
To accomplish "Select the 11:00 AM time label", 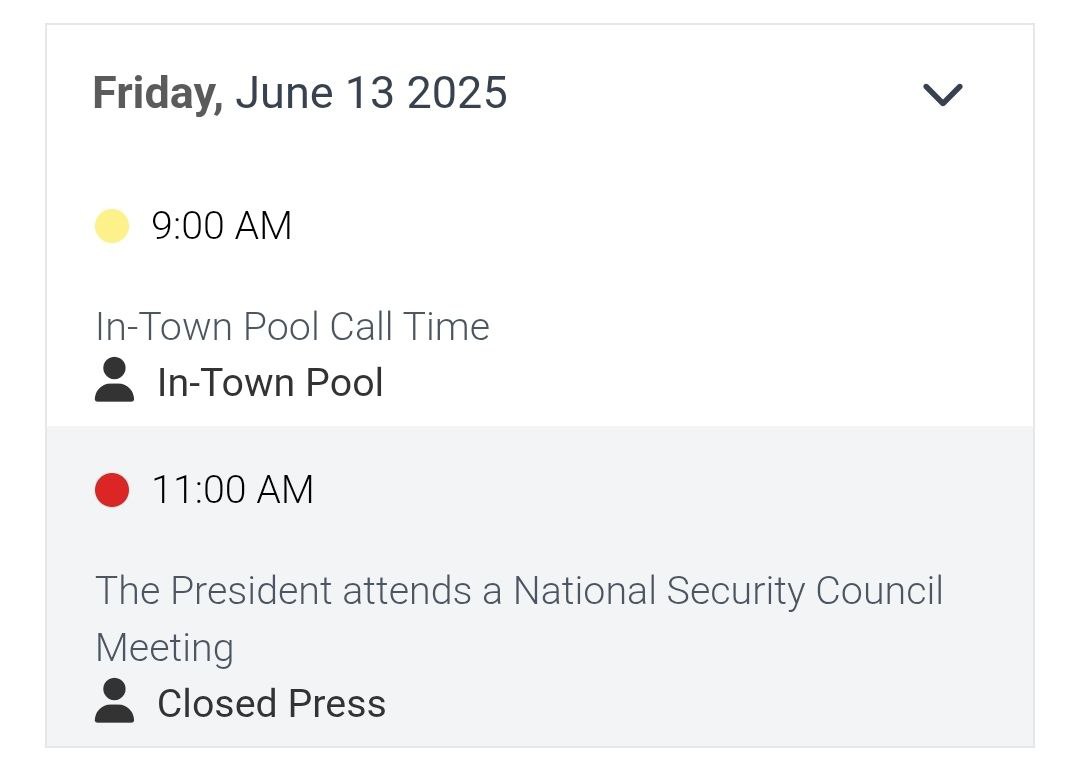I will (x=232, y=490).
